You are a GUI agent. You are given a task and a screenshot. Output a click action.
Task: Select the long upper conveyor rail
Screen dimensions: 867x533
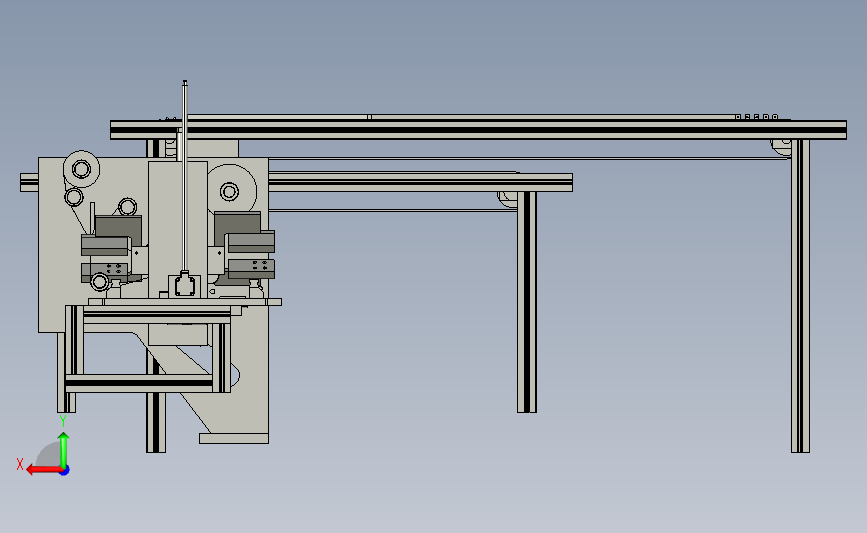tap(478, 130)
